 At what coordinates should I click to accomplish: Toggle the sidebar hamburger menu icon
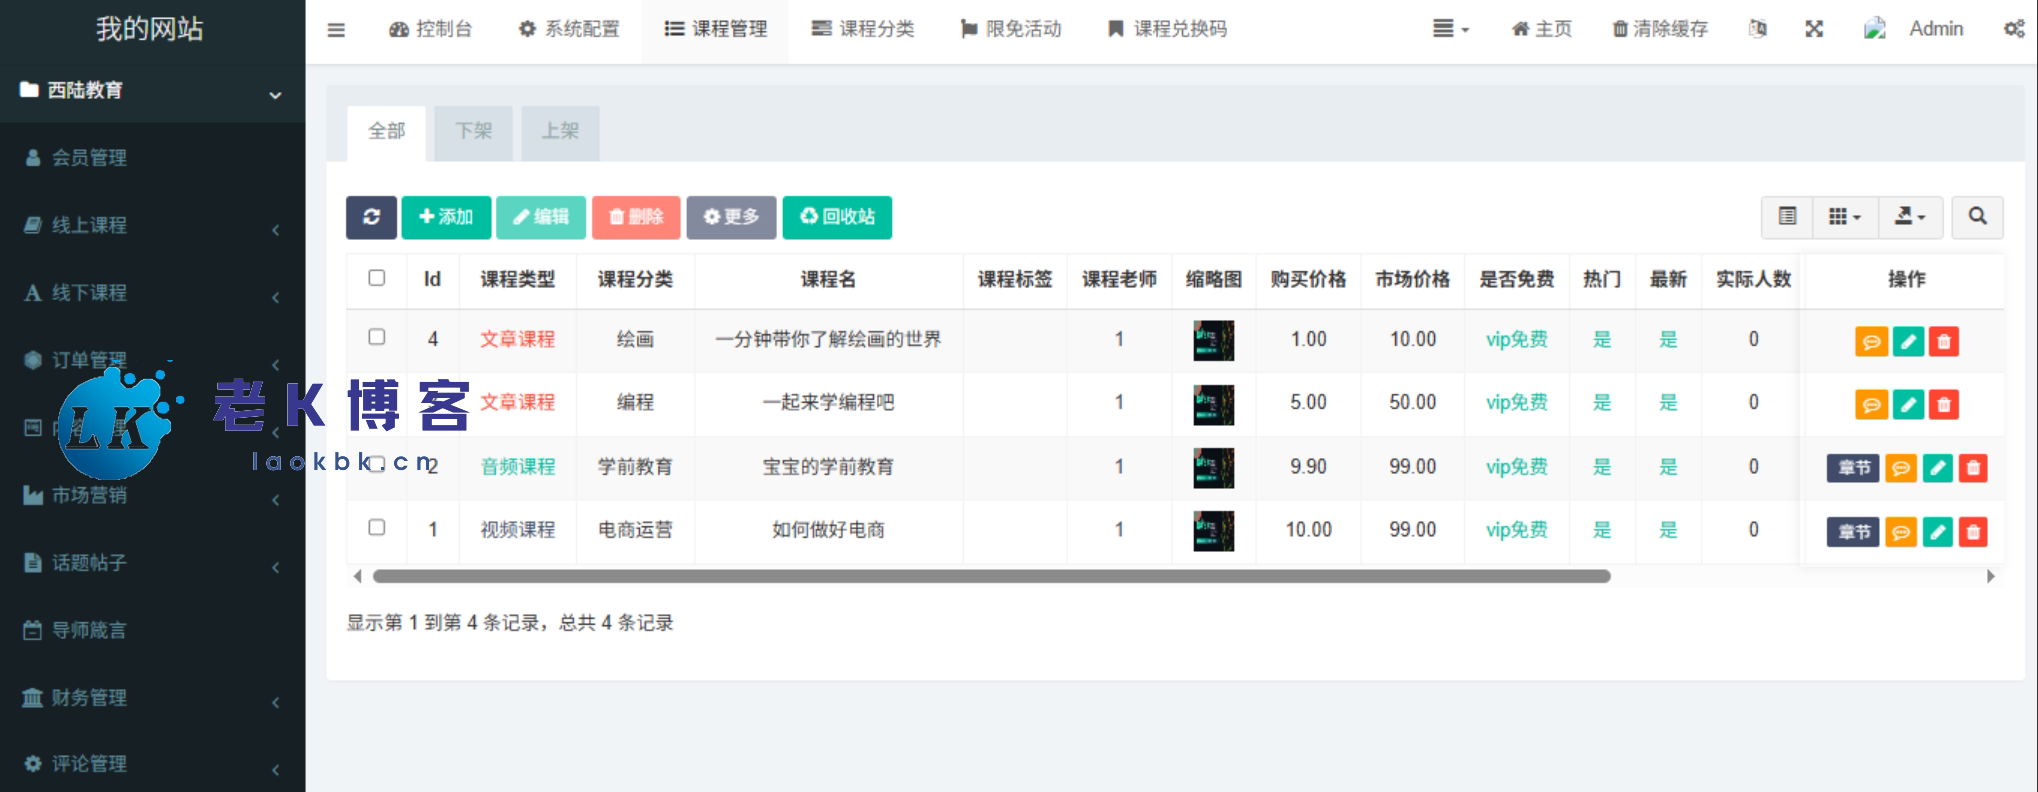(x=336, y=30)
